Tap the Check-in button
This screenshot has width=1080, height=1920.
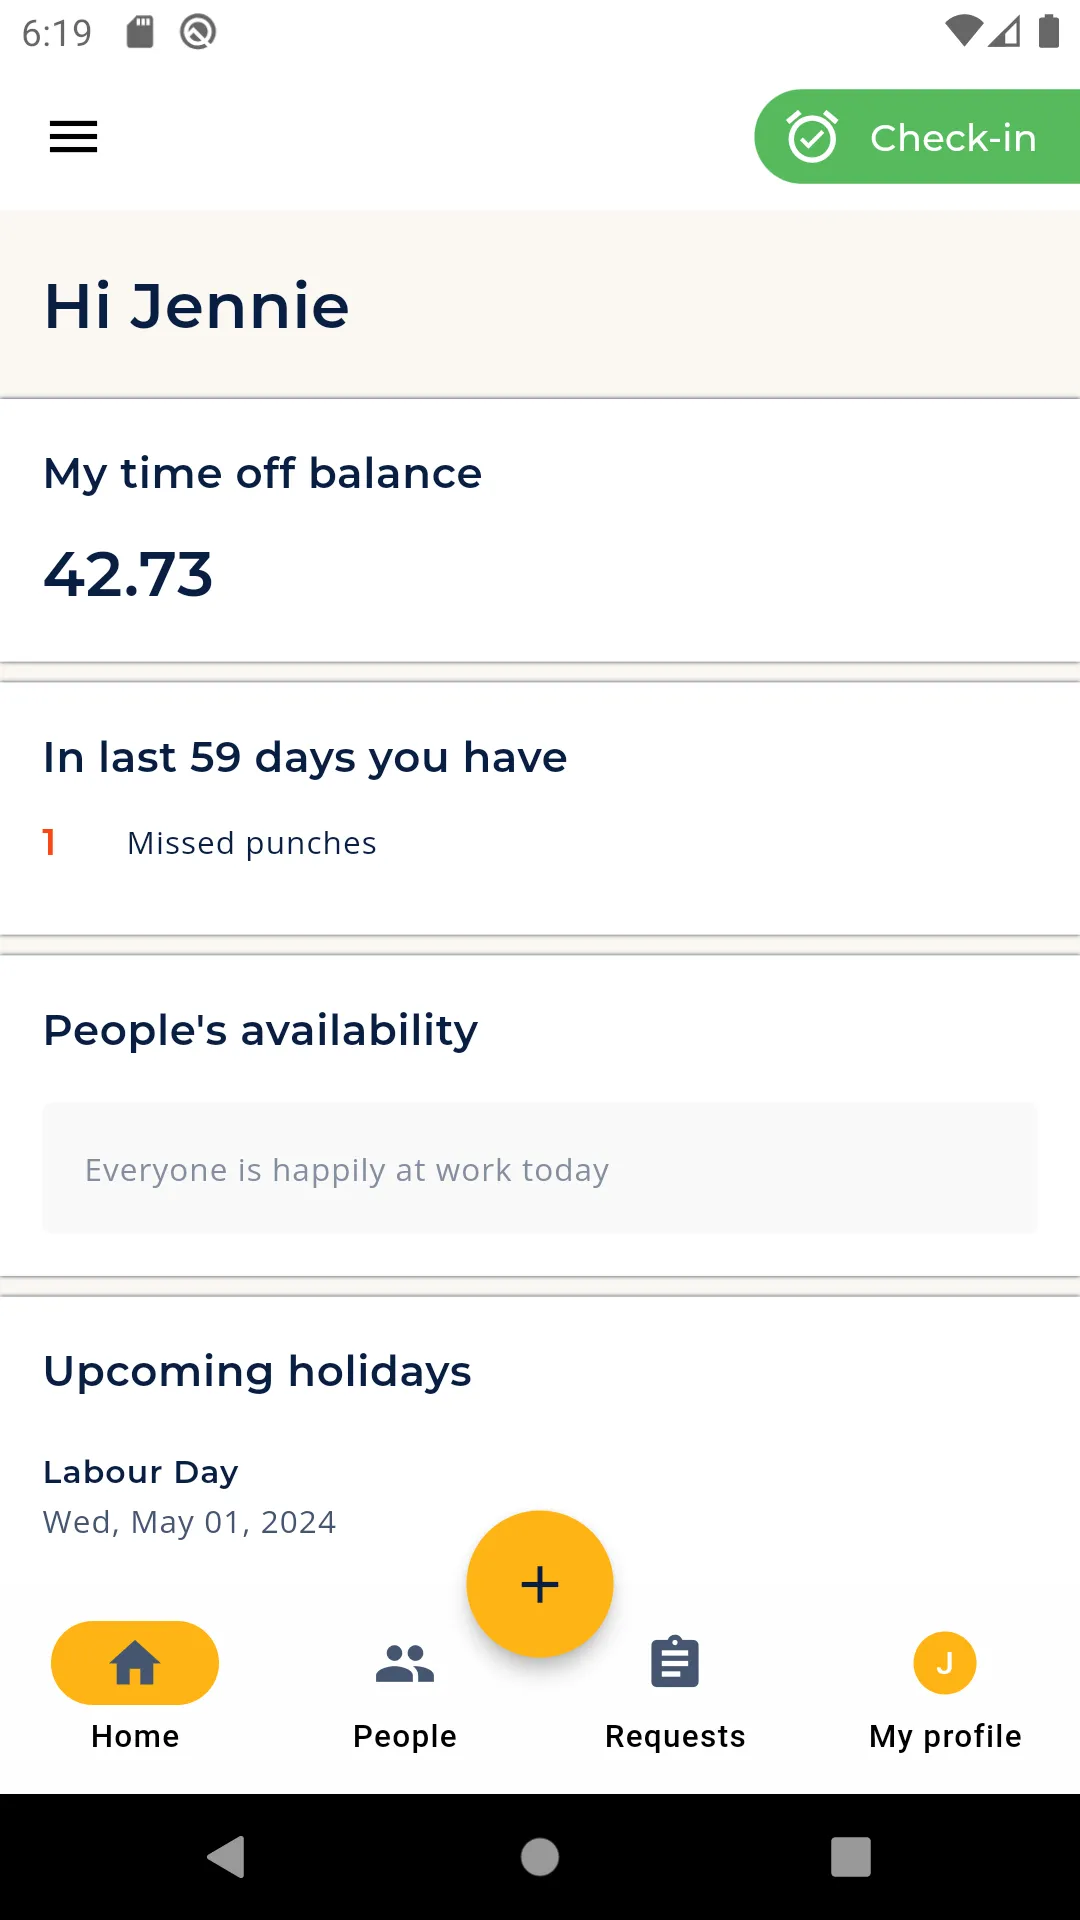tap(917, 137)
